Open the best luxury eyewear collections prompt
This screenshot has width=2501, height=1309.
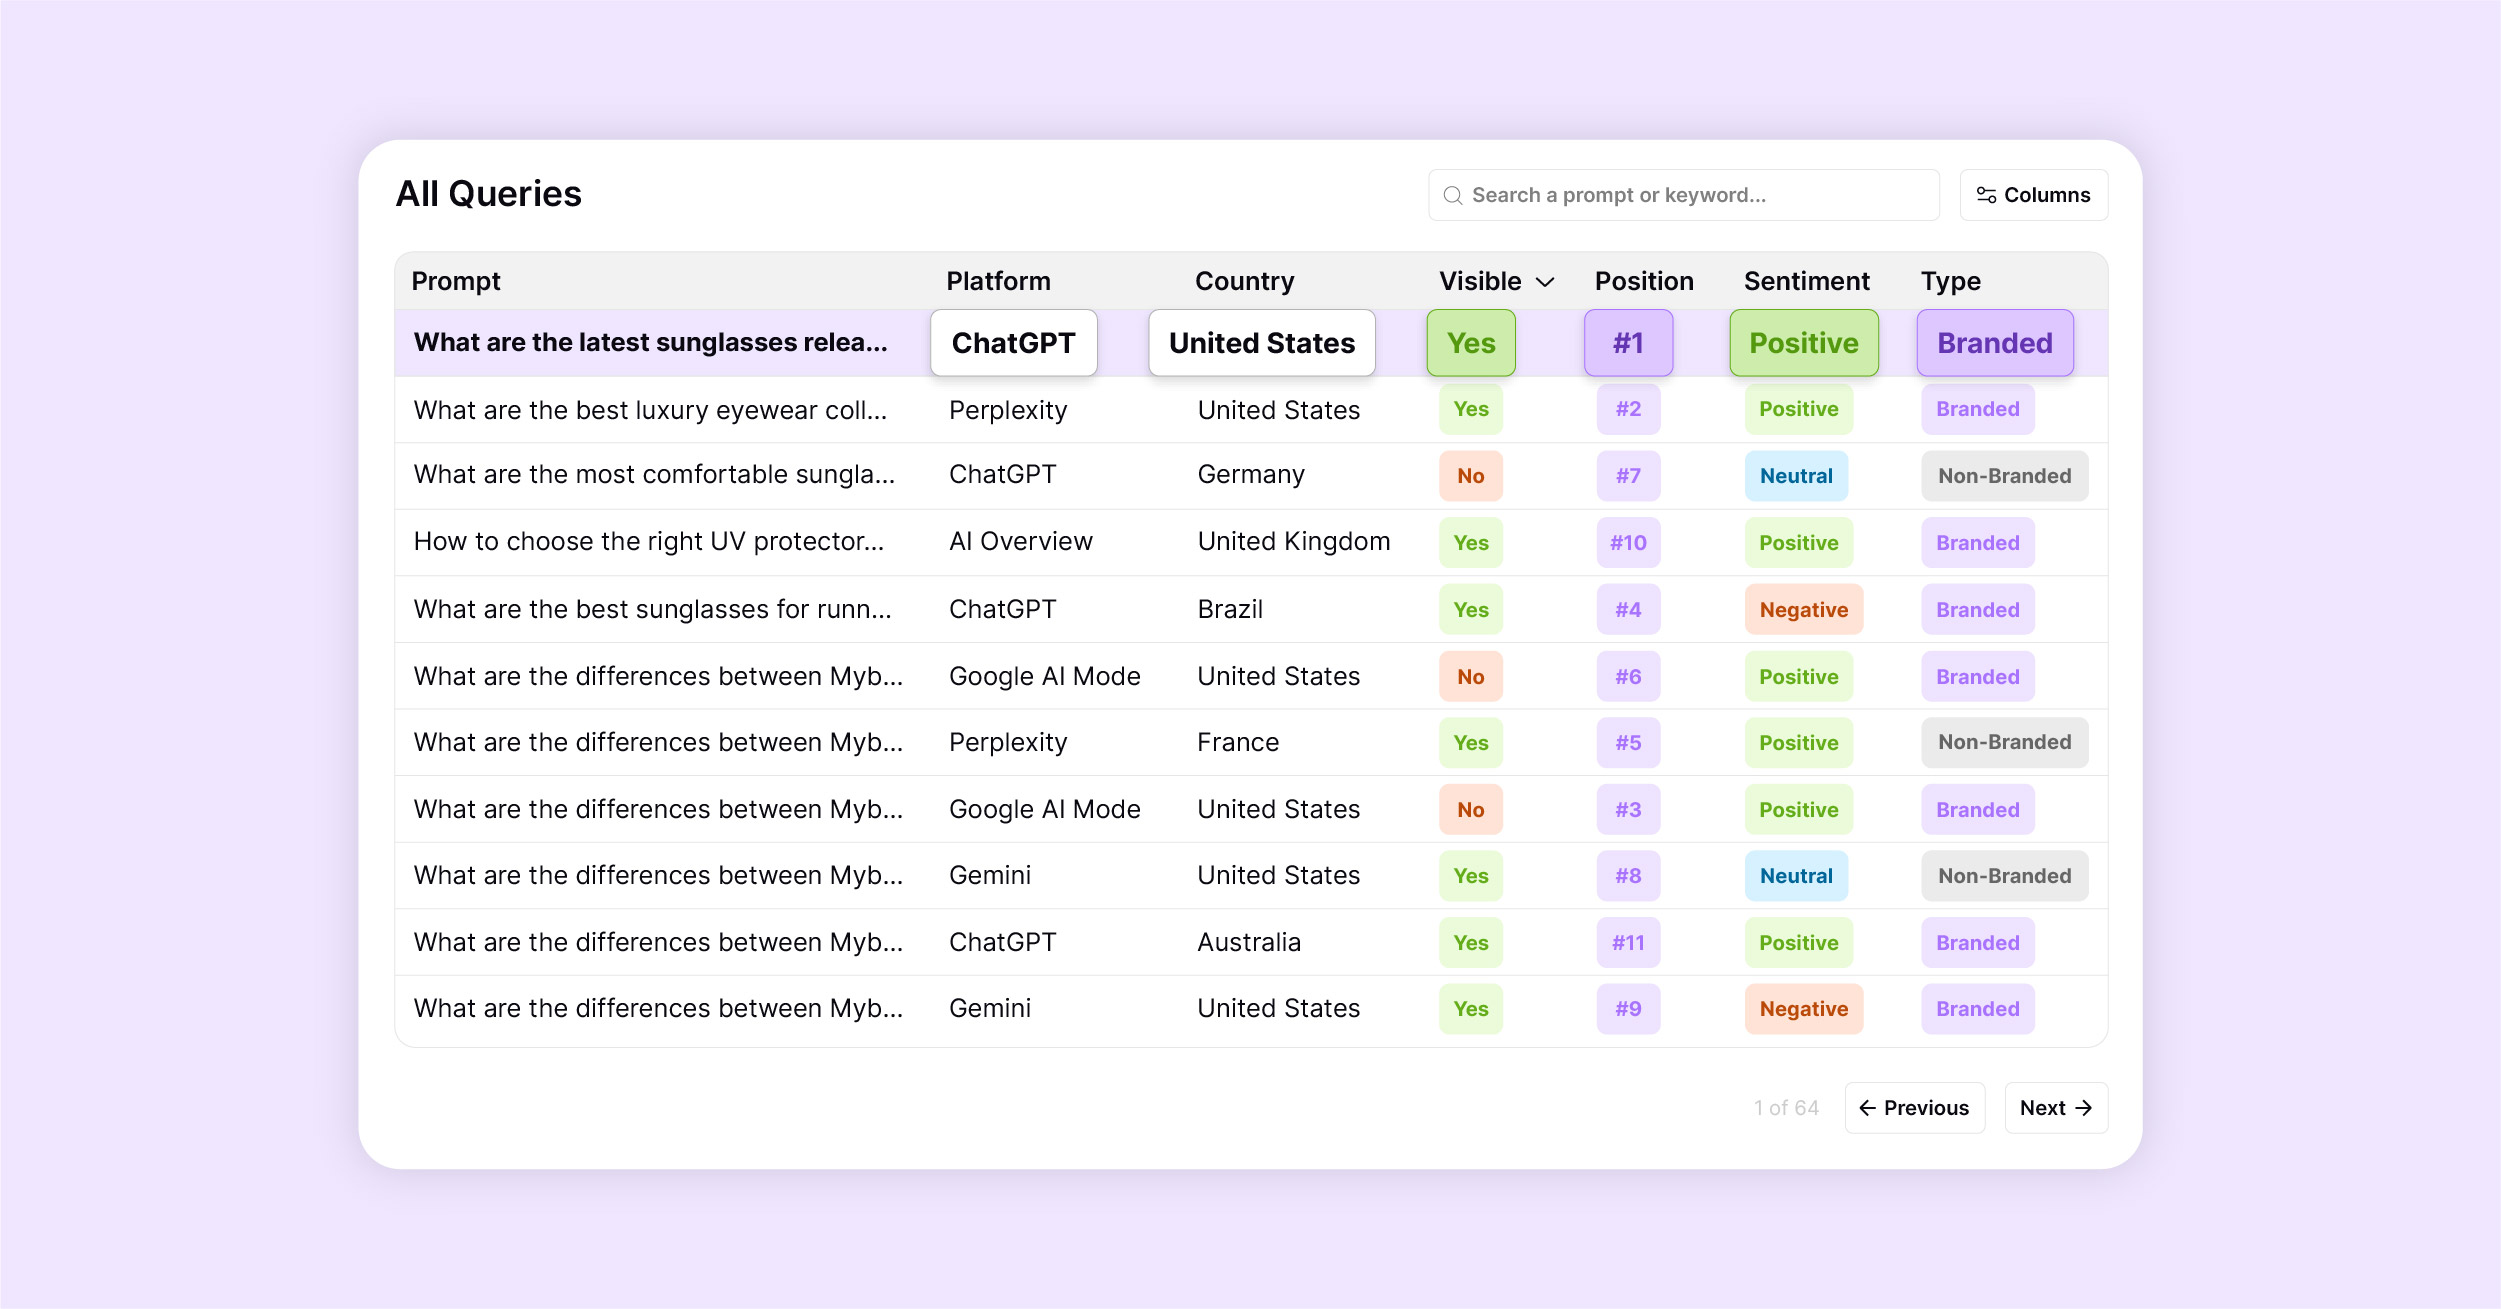[650, 410]
